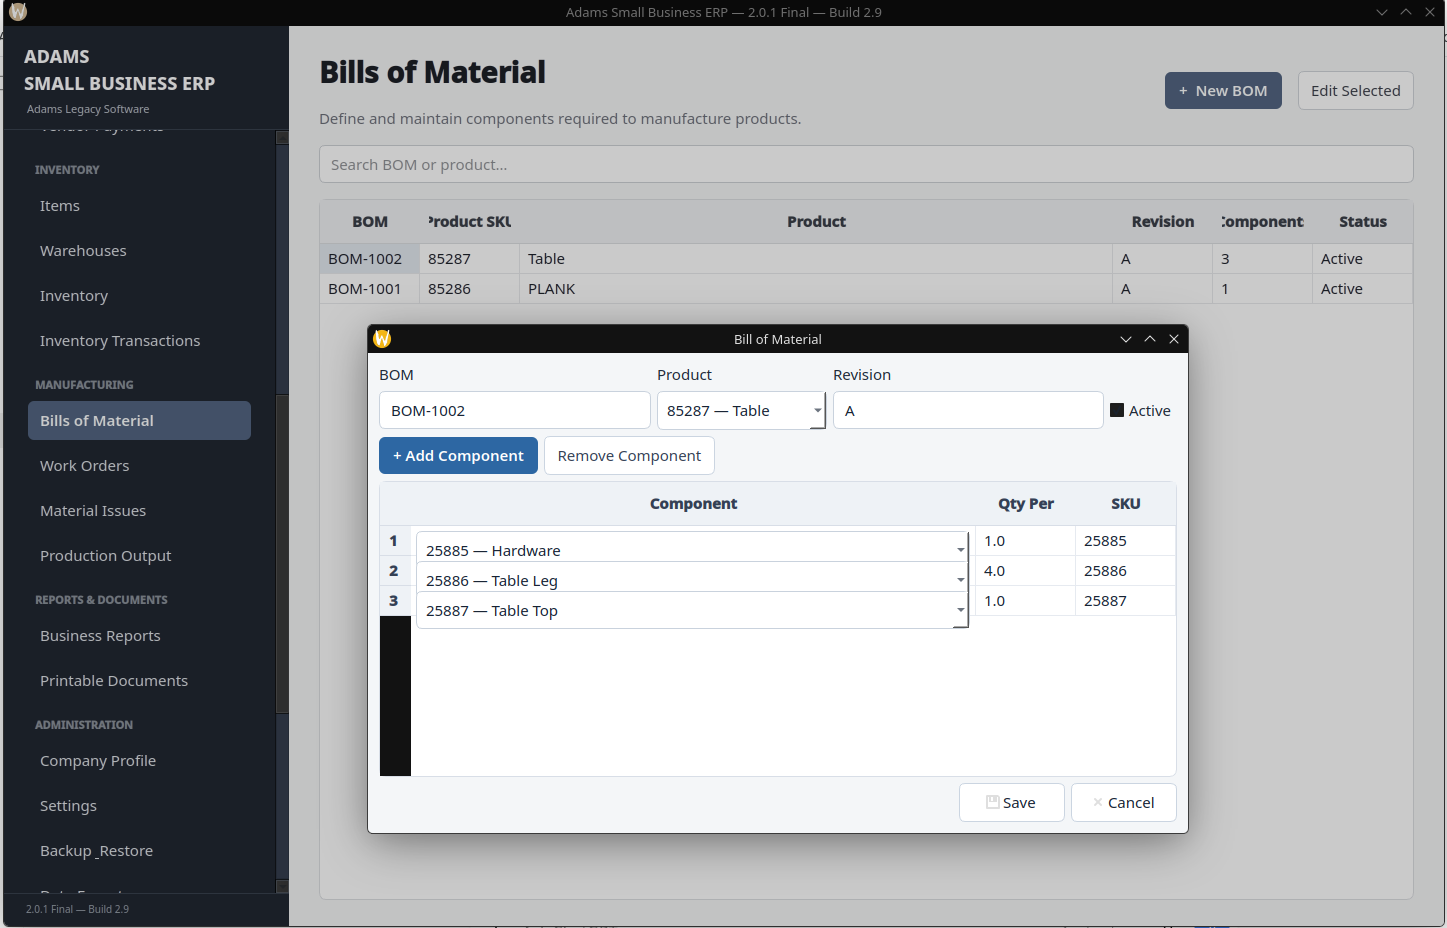
Task: Click the SKU cell 25885
Action: [1125, 541]
